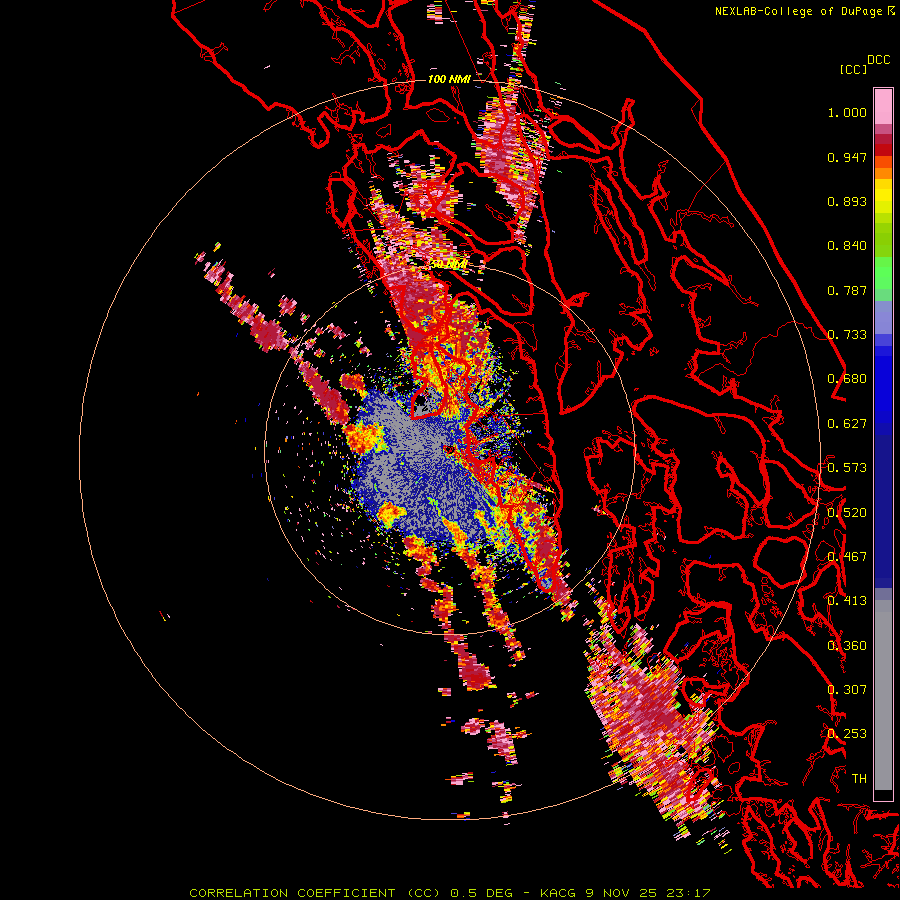
Task: Click the [CC] units label
Action: pos(853,69)
